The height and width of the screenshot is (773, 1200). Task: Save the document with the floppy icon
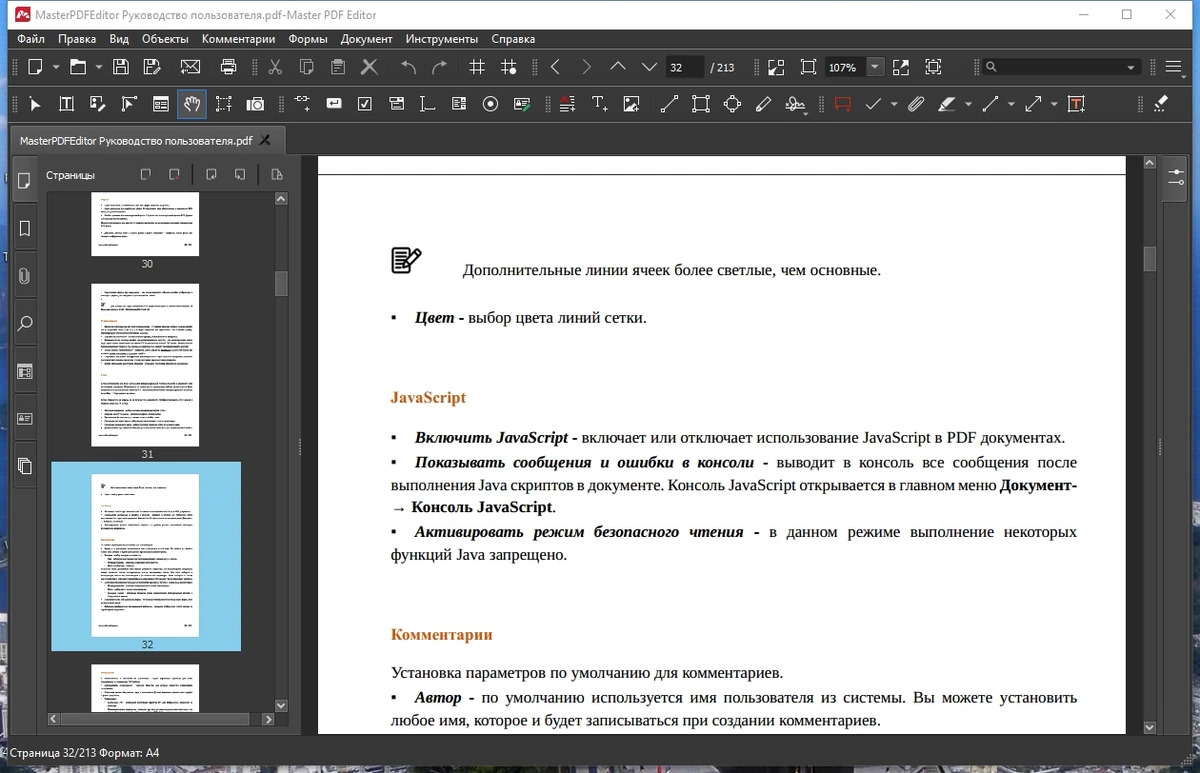pos(121,67)
